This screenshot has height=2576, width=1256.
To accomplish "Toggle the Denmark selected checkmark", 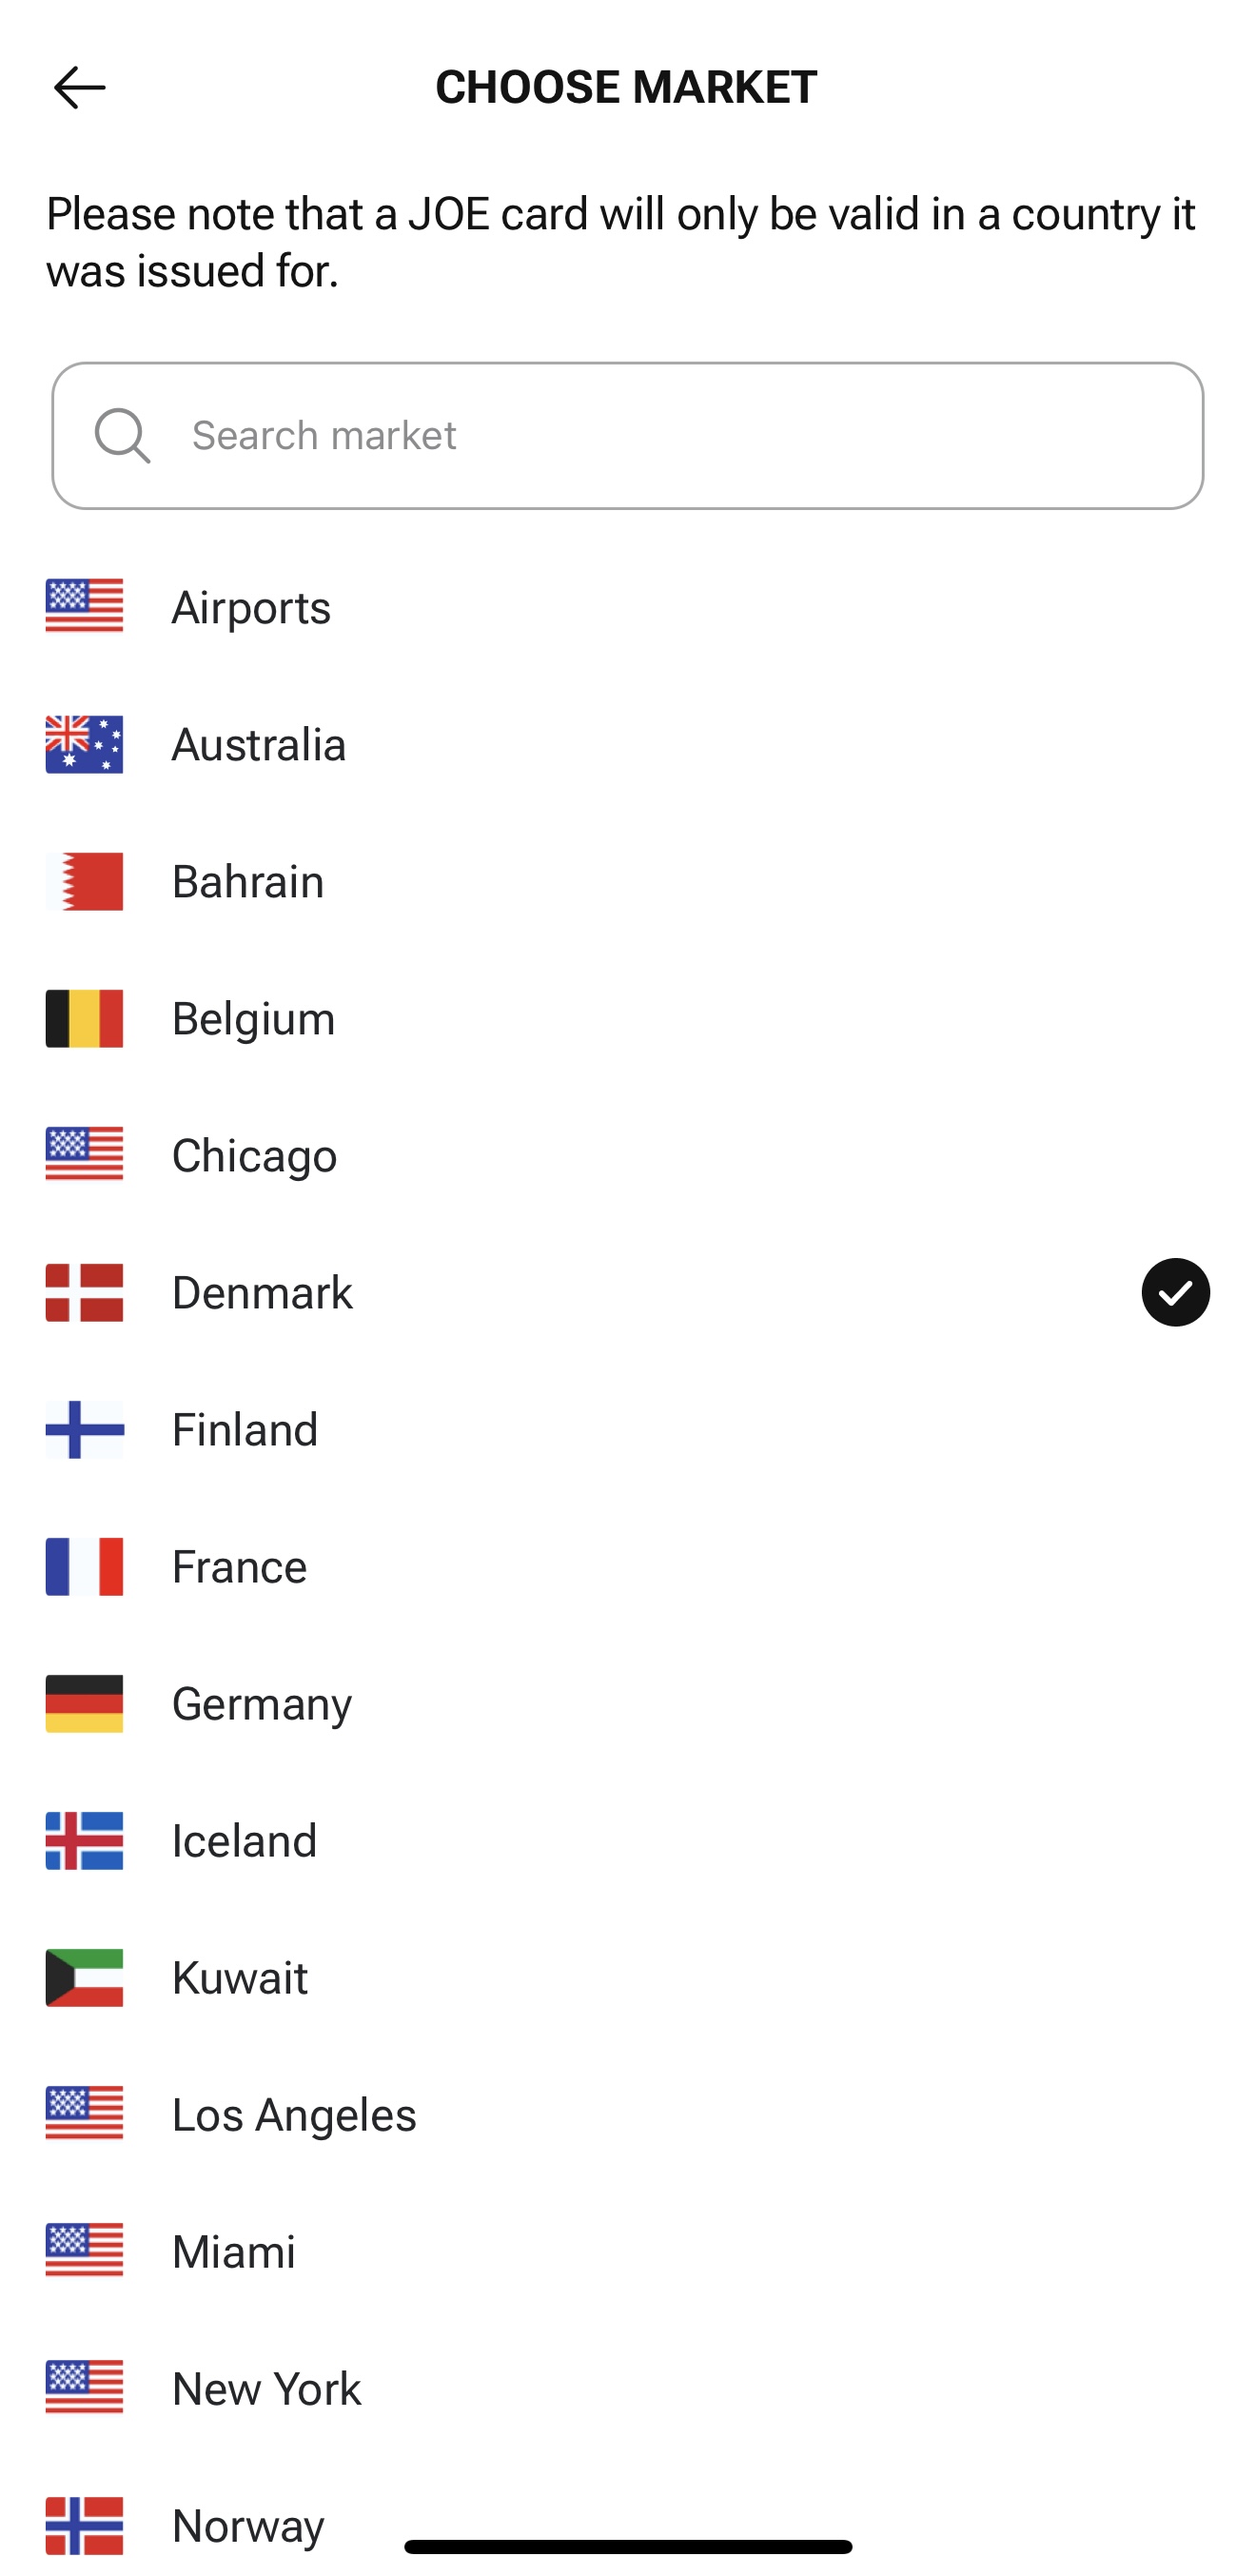I will point(1175,1293).
